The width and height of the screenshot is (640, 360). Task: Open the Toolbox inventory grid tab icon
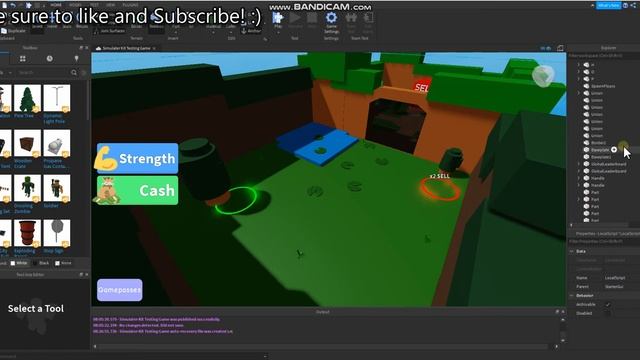[22, 59]
